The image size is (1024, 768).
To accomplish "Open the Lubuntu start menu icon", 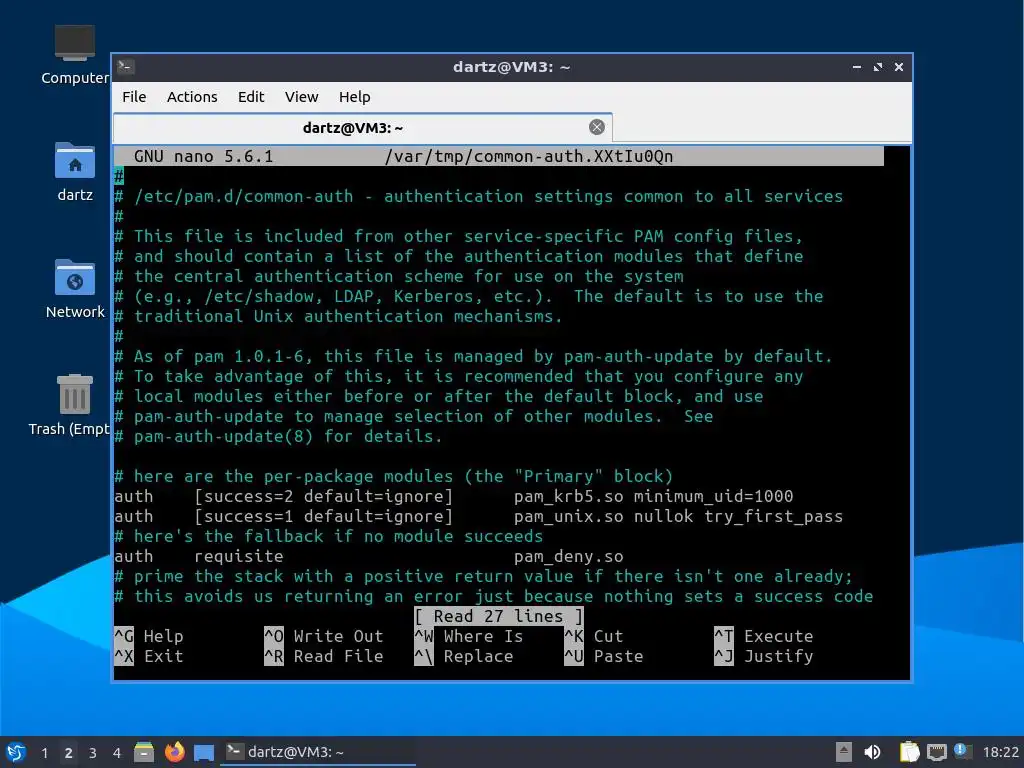I will click(16, 752).
